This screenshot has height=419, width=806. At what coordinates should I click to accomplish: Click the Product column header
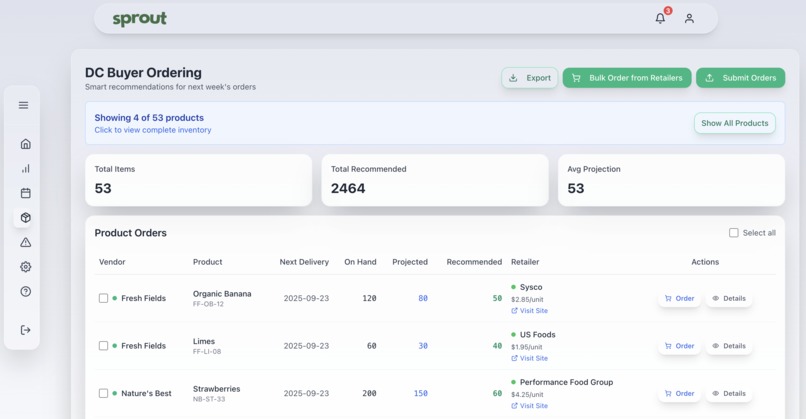208,262
